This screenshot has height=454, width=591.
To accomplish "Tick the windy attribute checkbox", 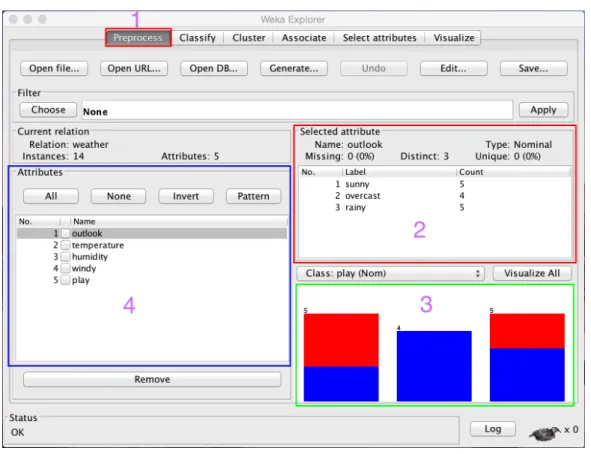I will pyautogui.click(x=66, y=269).
